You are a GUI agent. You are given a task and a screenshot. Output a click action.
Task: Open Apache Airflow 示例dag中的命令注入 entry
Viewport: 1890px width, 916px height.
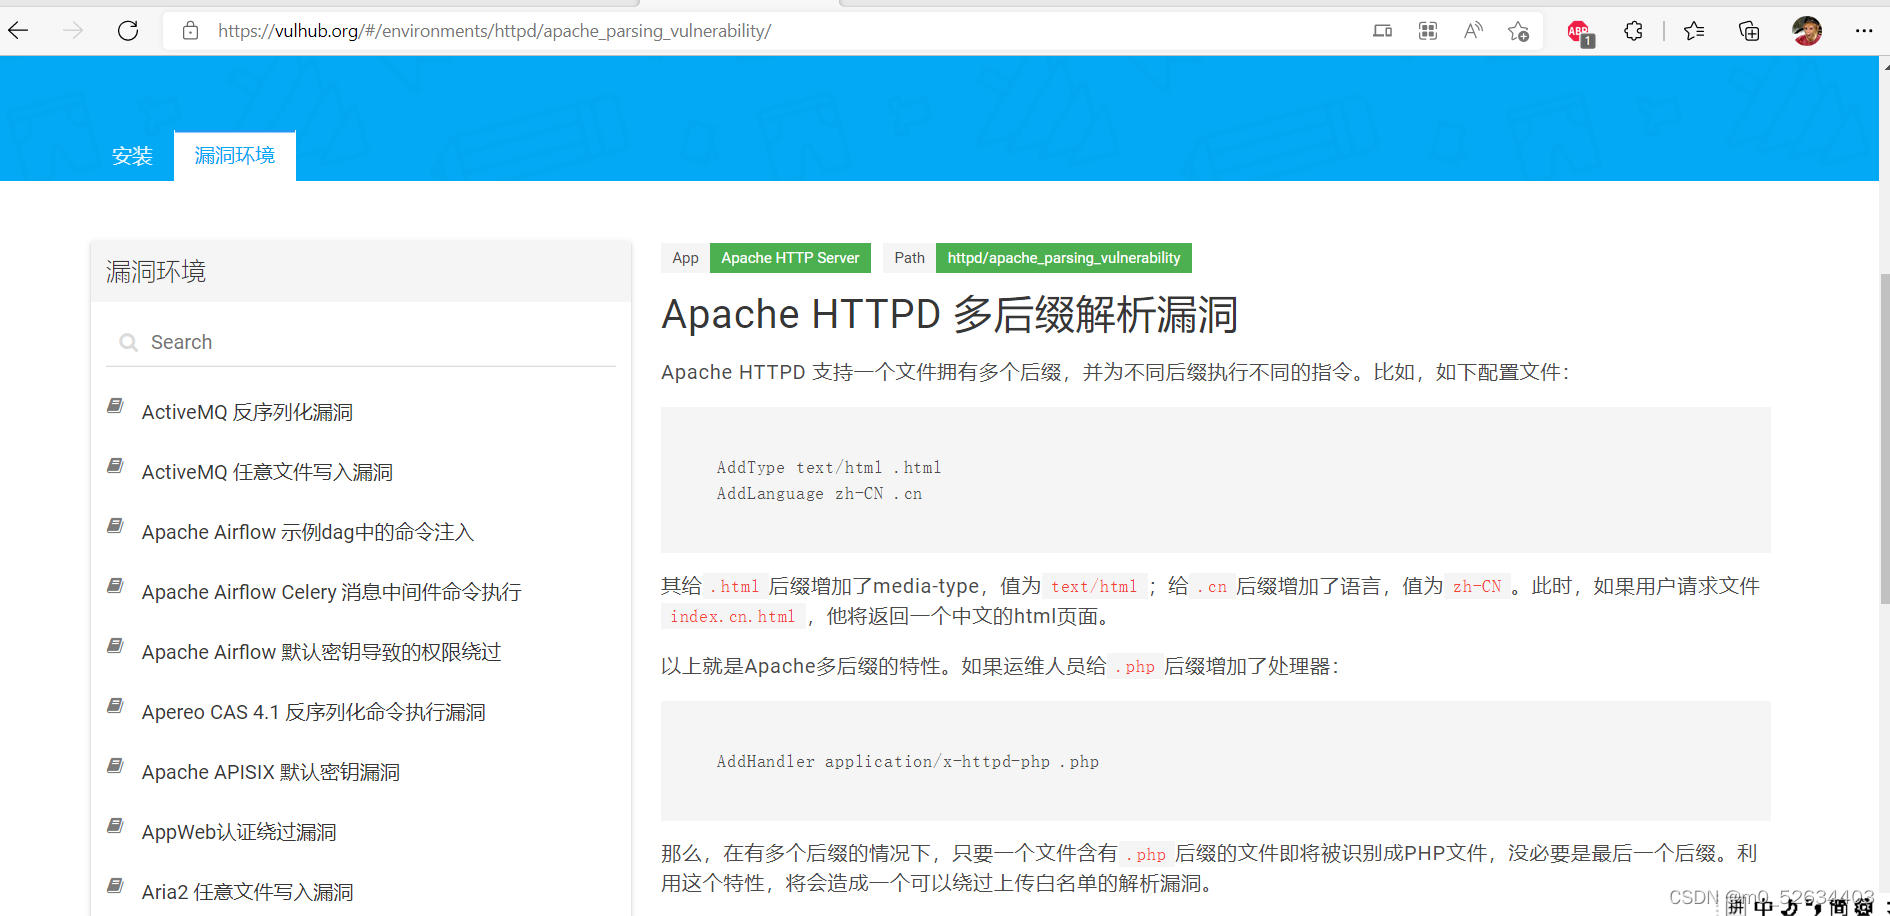pyautogui.click(x=308, y=532)
